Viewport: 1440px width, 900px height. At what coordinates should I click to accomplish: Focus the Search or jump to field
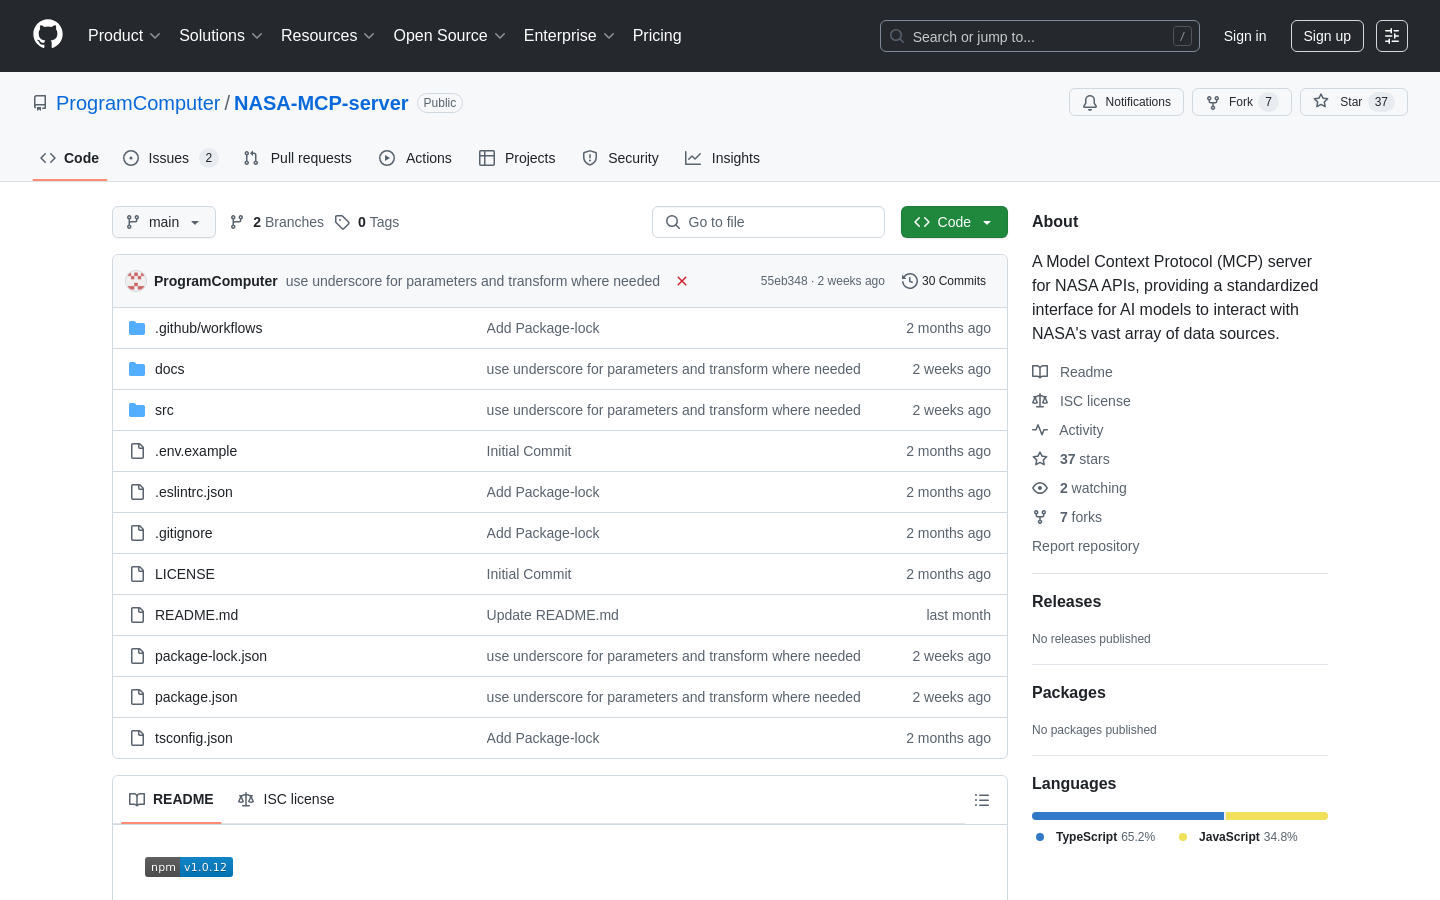[1040, 36]
